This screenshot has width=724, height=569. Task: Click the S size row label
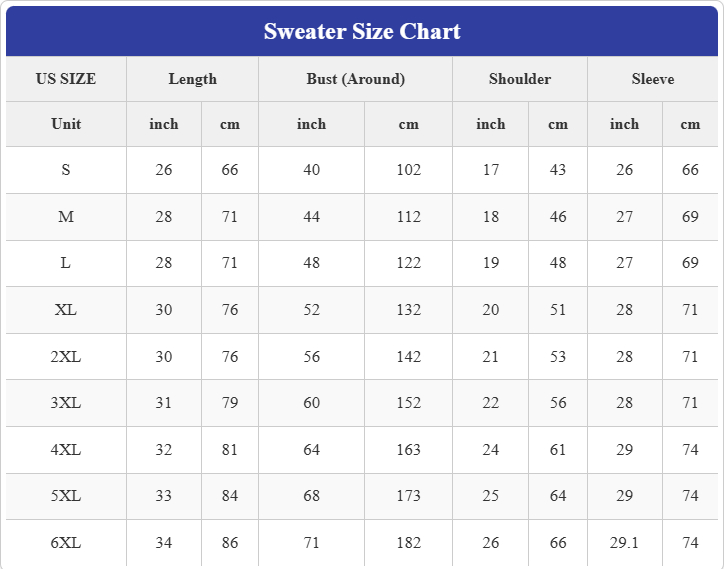tap(66, 170)
